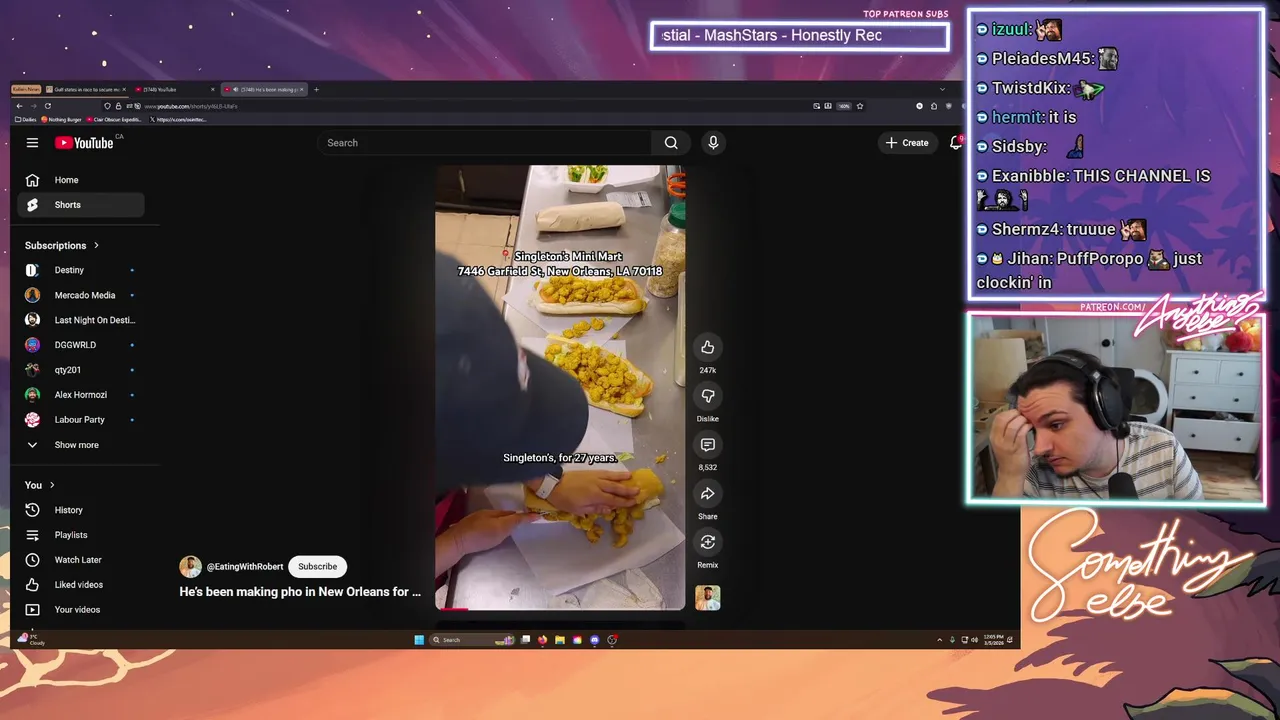The width and height of the screenshot is (1280, 720).
Task: Open Discord from the taskbar
Action: [x=594, y=640]
